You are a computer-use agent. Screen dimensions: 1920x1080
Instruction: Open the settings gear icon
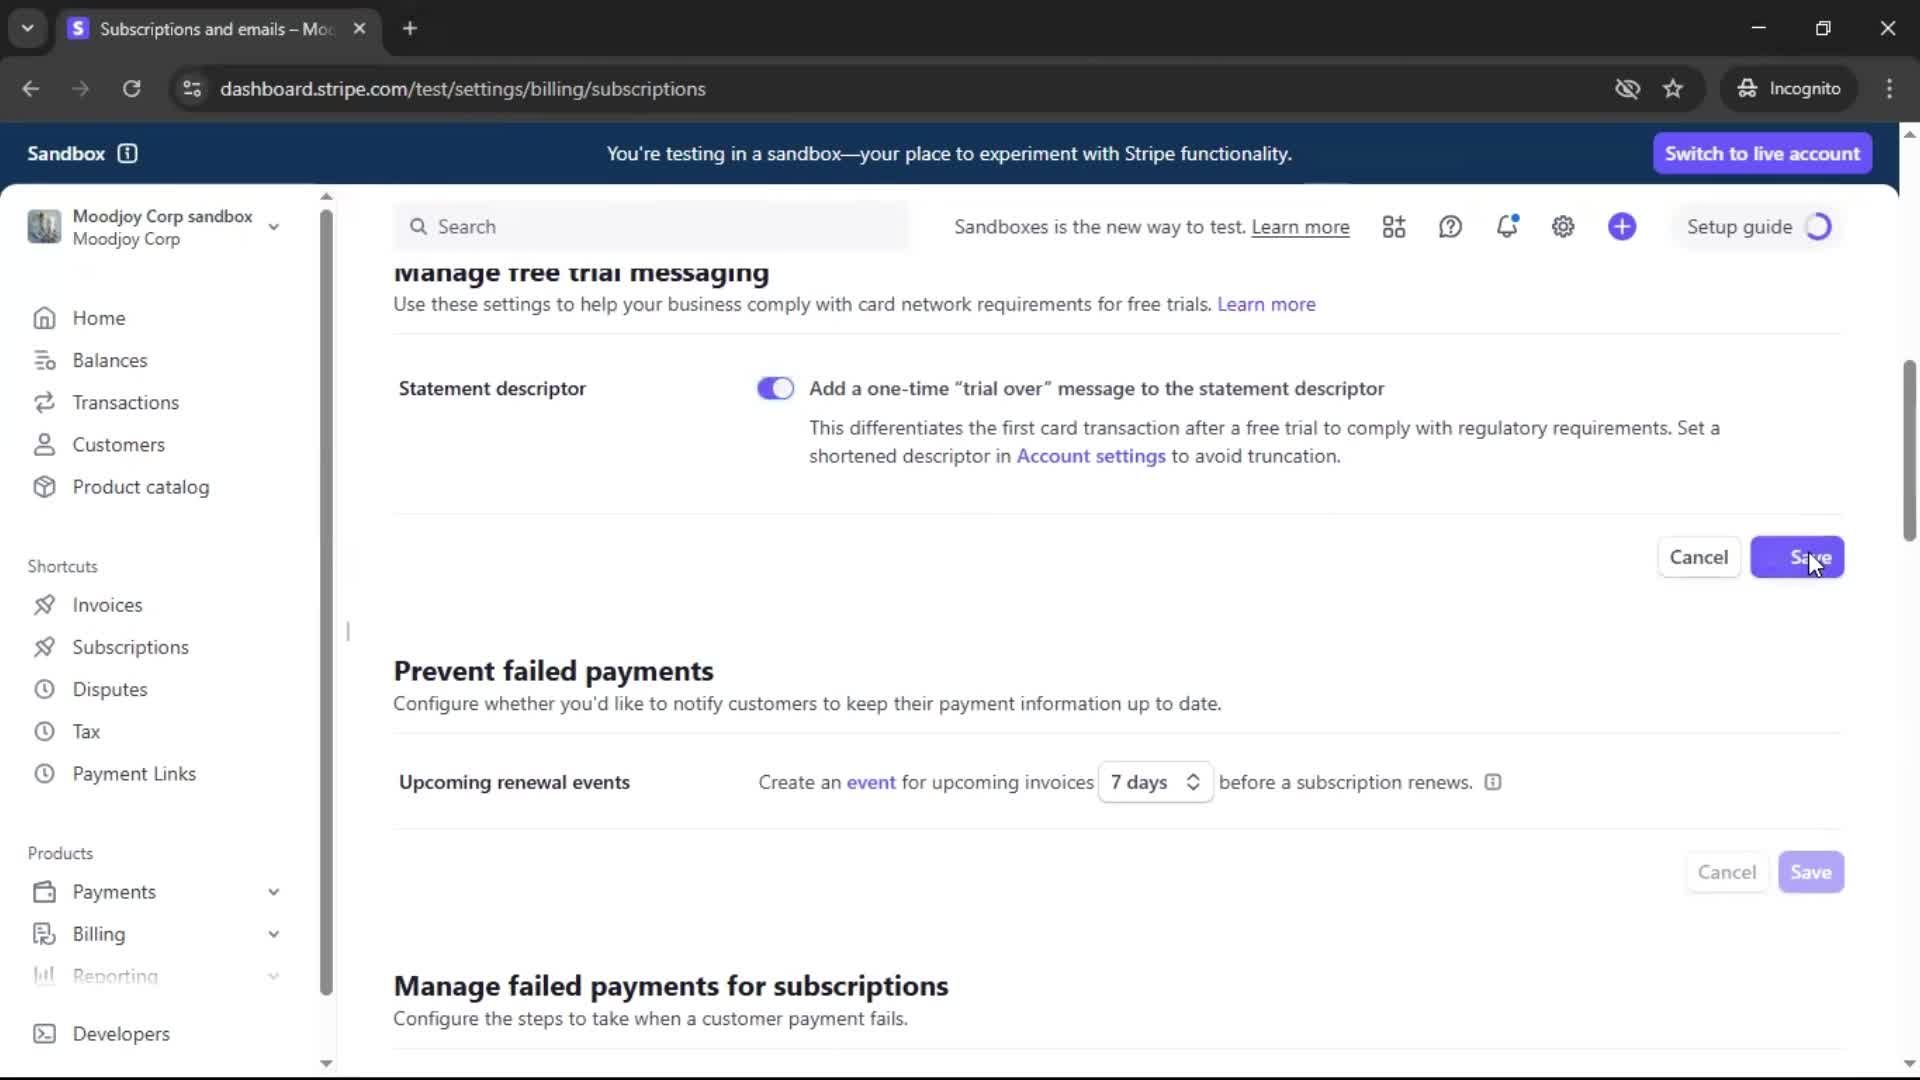[1563, 227]
